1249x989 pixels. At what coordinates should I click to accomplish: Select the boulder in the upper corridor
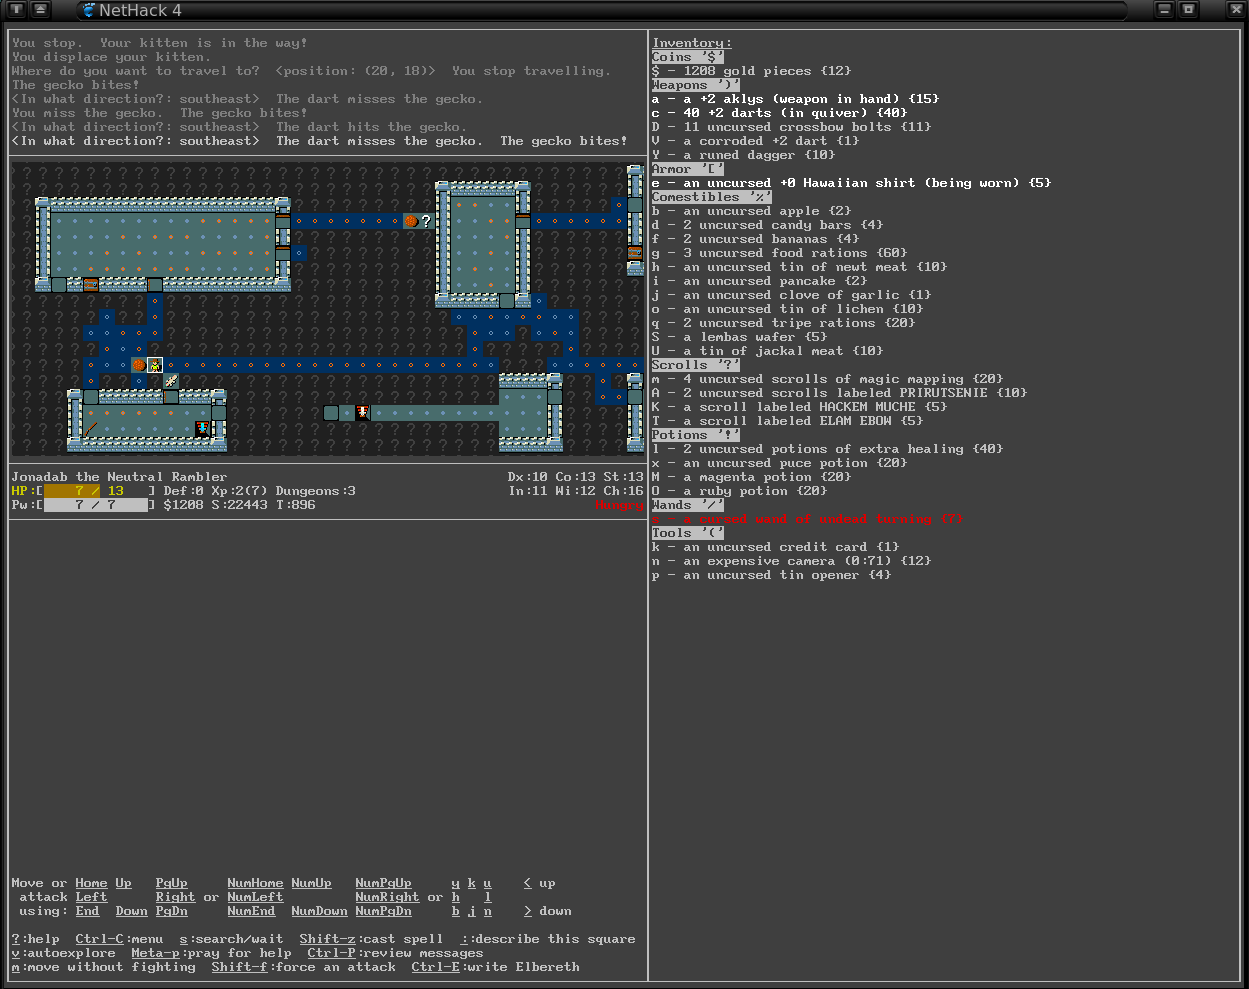(411, 221)
